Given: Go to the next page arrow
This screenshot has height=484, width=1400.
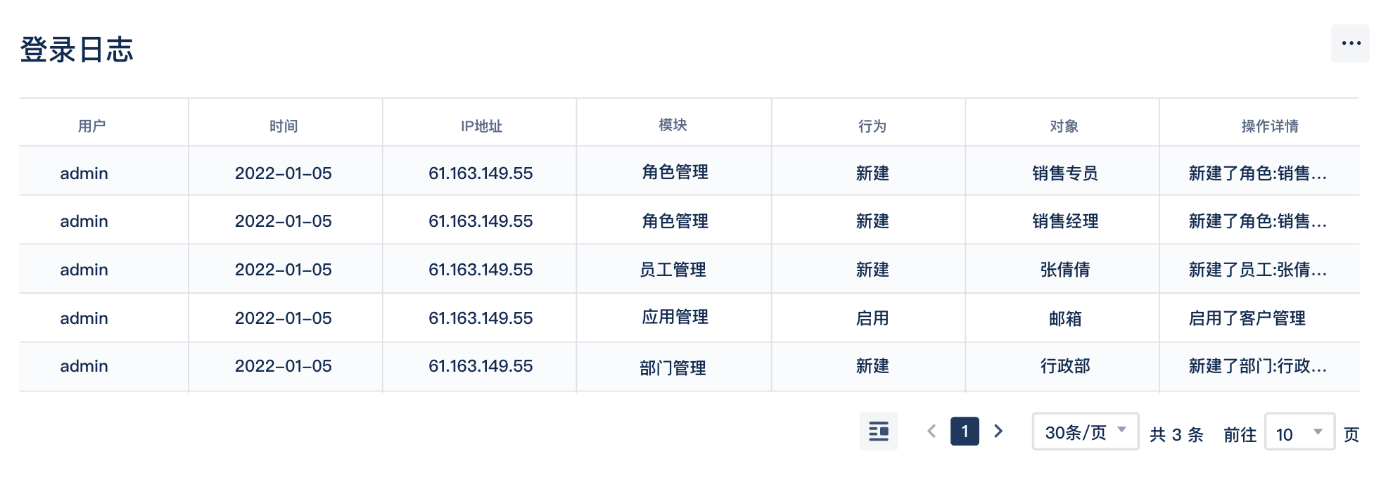Looking at the screenshot, I should [998, 432].
